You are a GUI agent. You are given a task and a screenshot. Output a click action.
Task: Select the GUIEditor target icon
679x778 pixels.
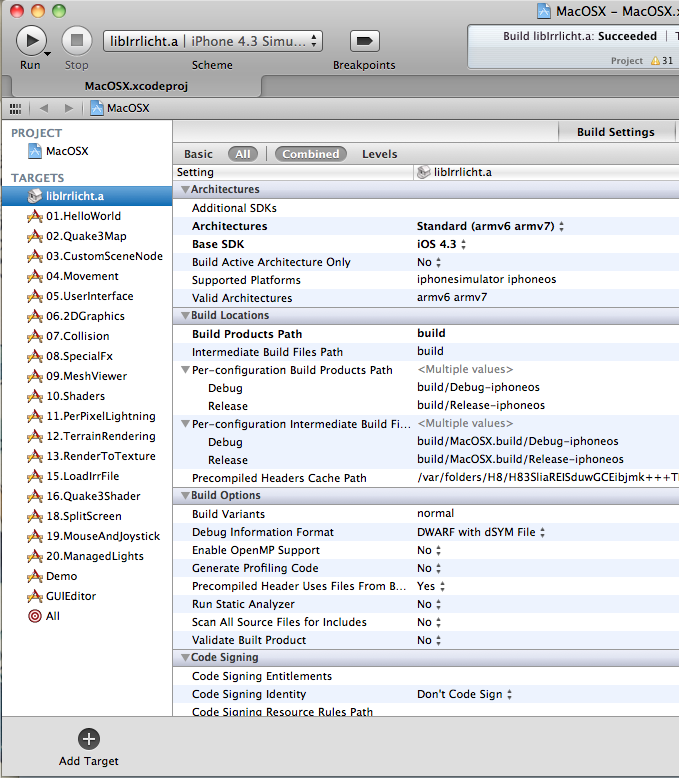[x=35, y=596]
